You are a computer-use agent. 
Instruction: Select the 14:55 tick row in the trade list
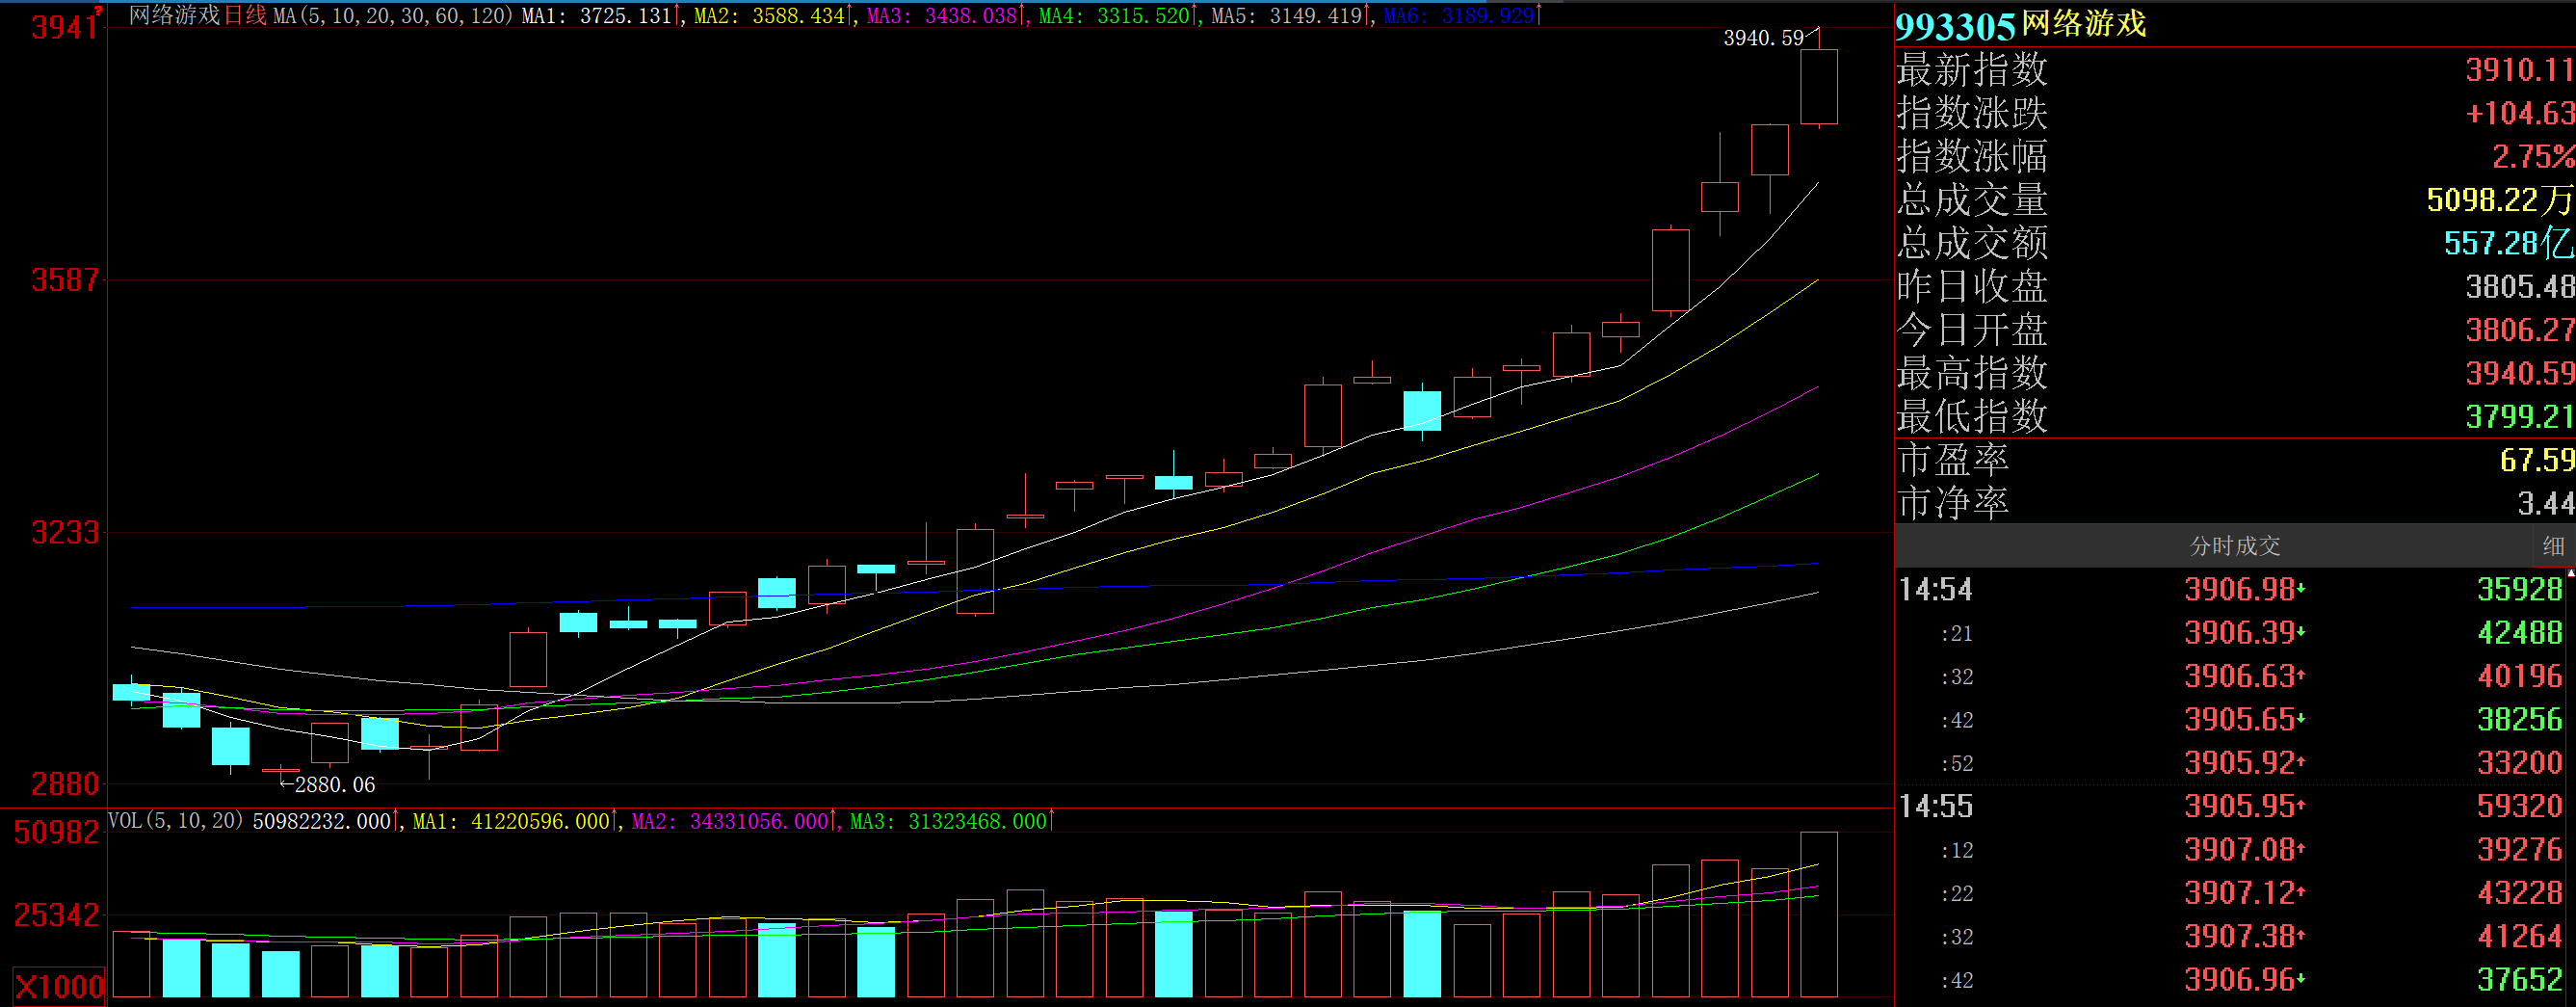click(x=2234, y=806)
